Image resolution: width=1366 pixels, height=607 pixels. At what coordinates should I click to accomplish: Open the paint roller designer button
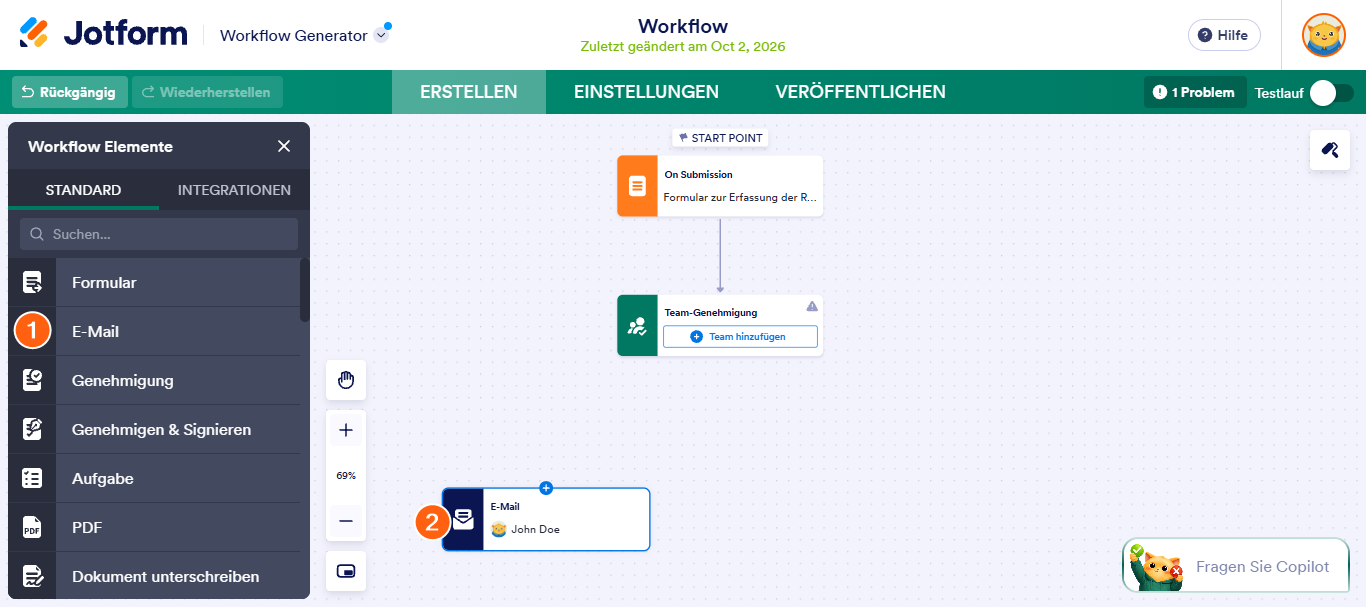point(1330,150)
